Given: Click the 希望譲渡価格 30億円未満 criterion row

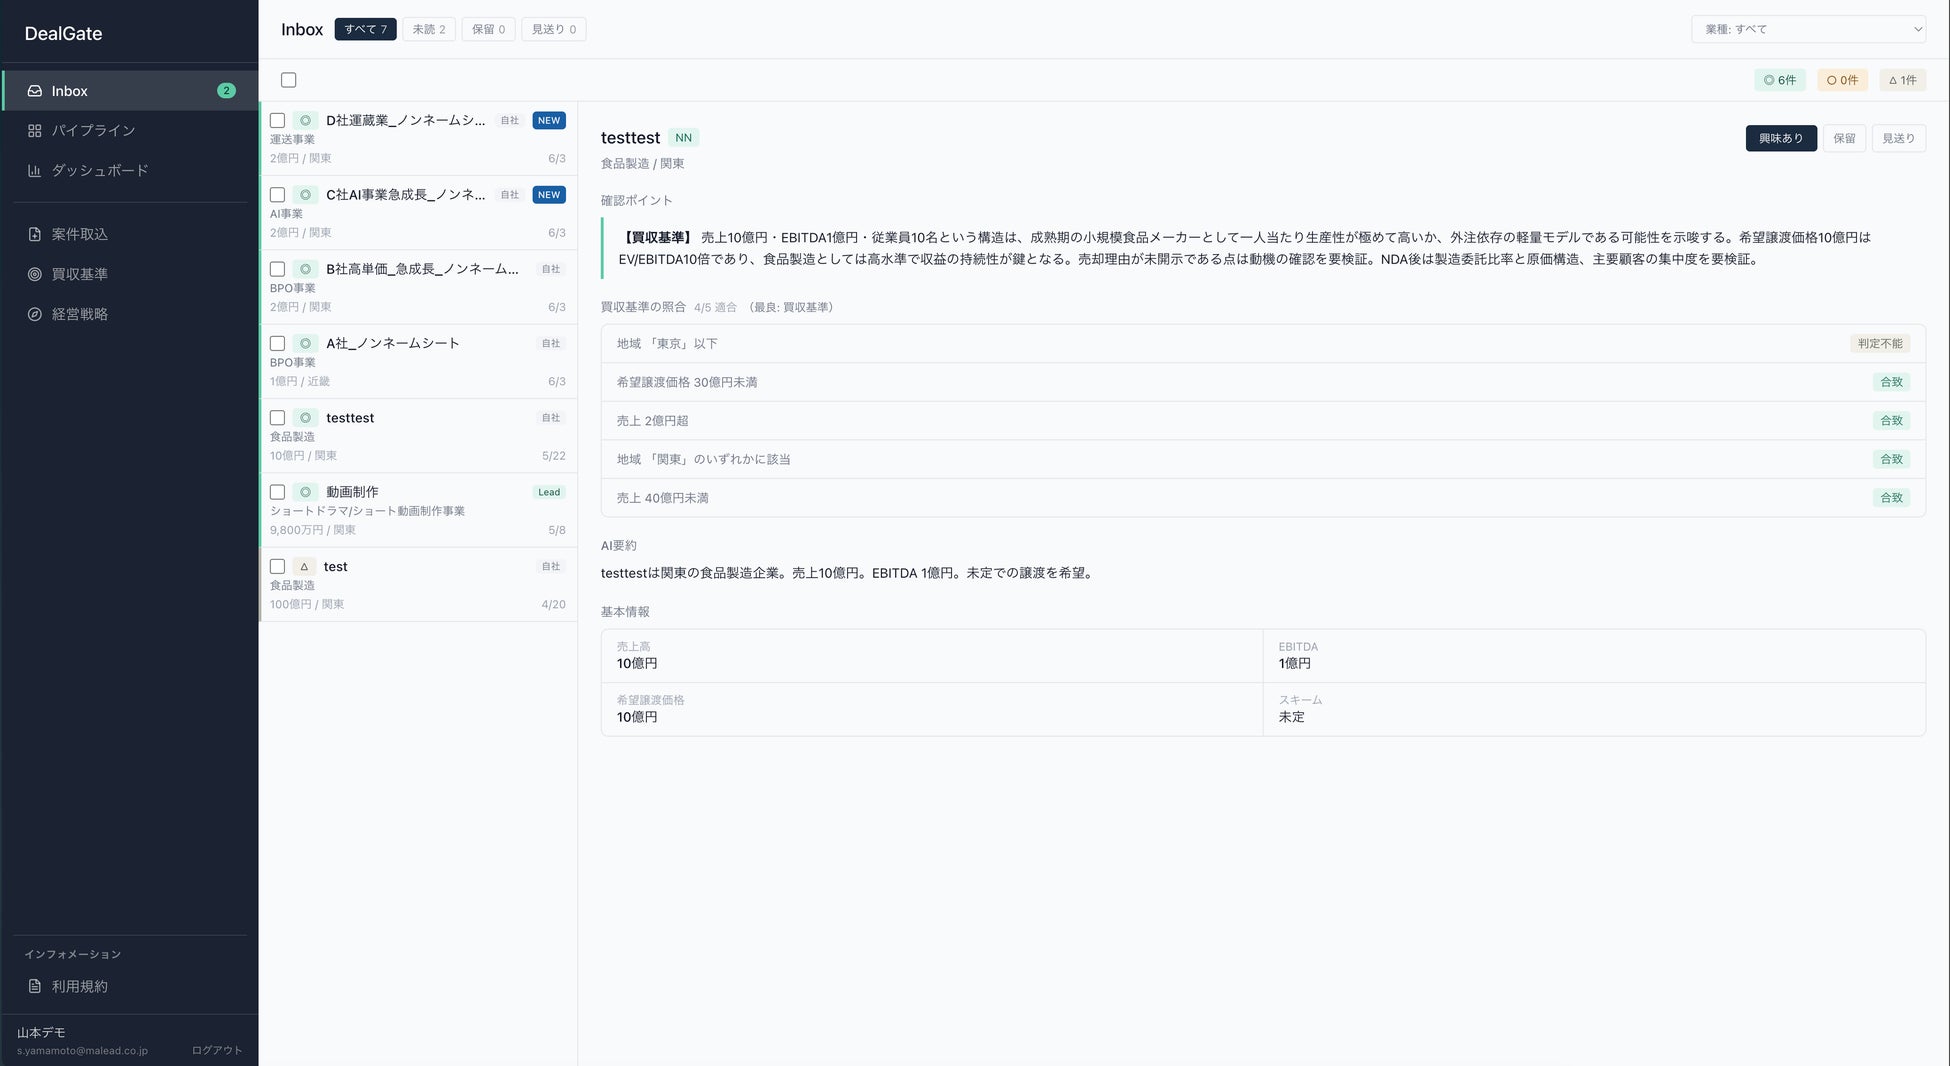Looking at the screenshot, I should point(1263,382).
